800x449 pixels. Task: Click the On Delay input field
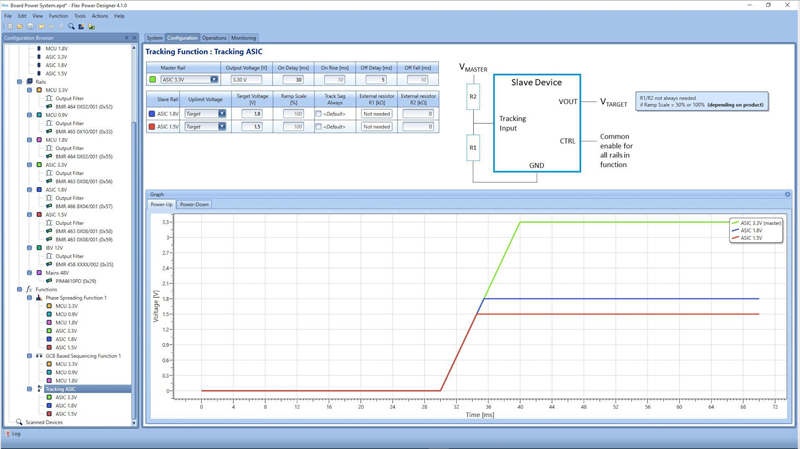[292, 80]
